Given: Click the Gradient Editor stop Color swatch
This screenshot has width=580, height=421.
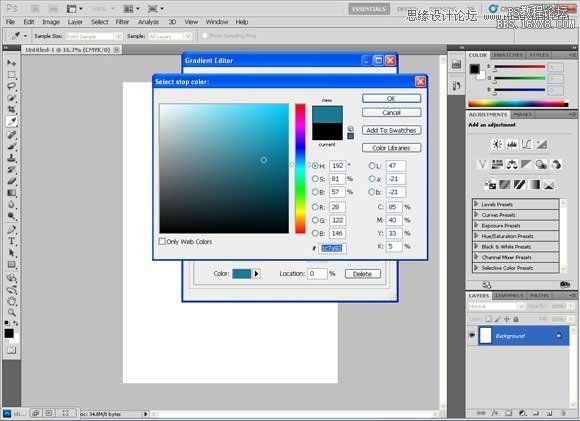Looking at the screenshot, I should (x=242, y=274).
